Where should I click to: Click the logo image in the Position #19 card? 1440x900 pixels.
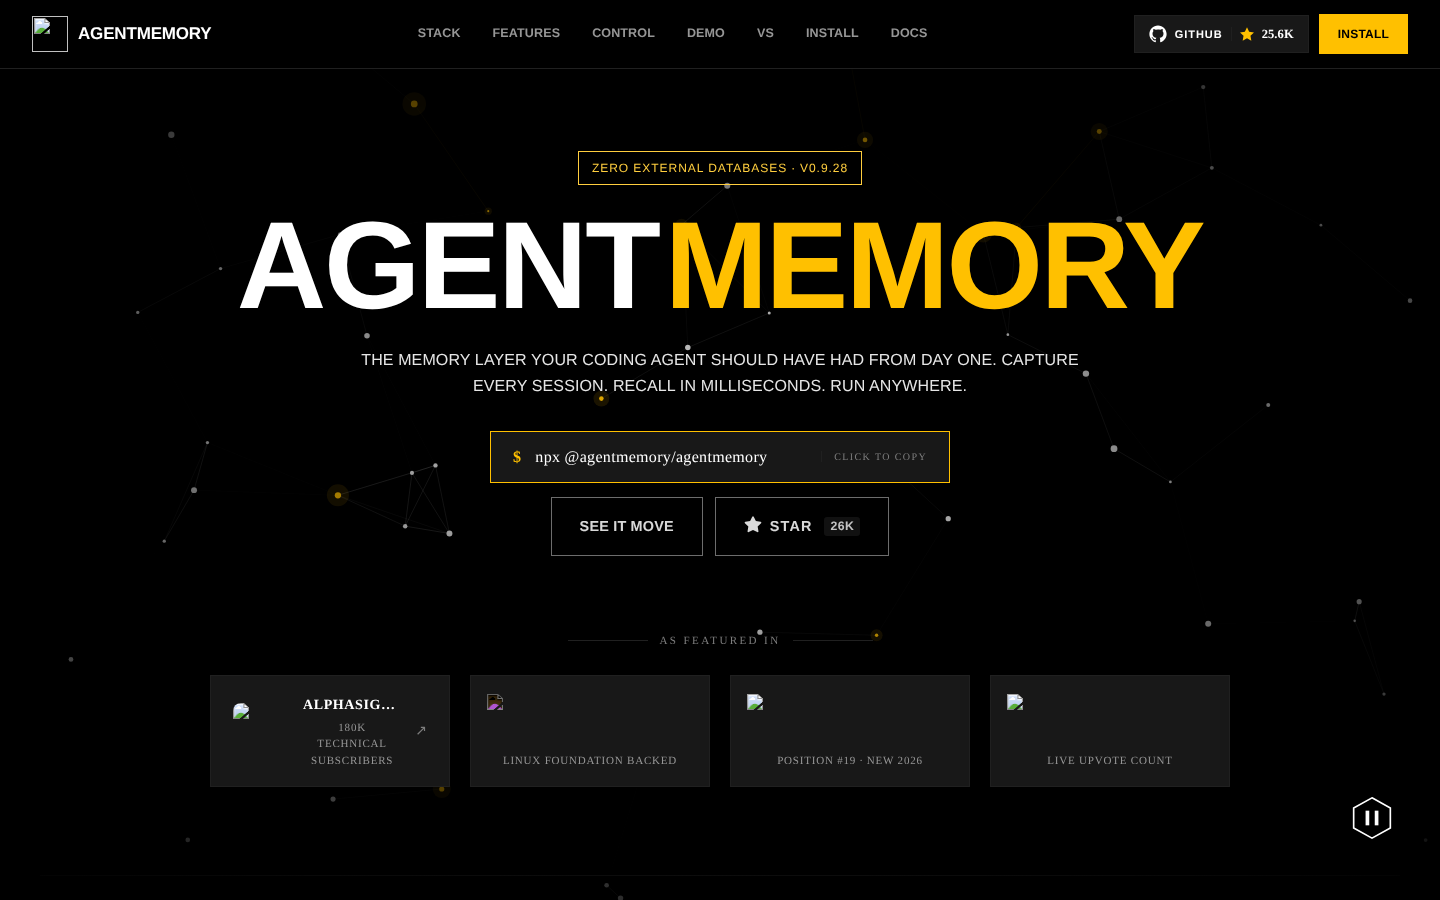click(755, 702)
